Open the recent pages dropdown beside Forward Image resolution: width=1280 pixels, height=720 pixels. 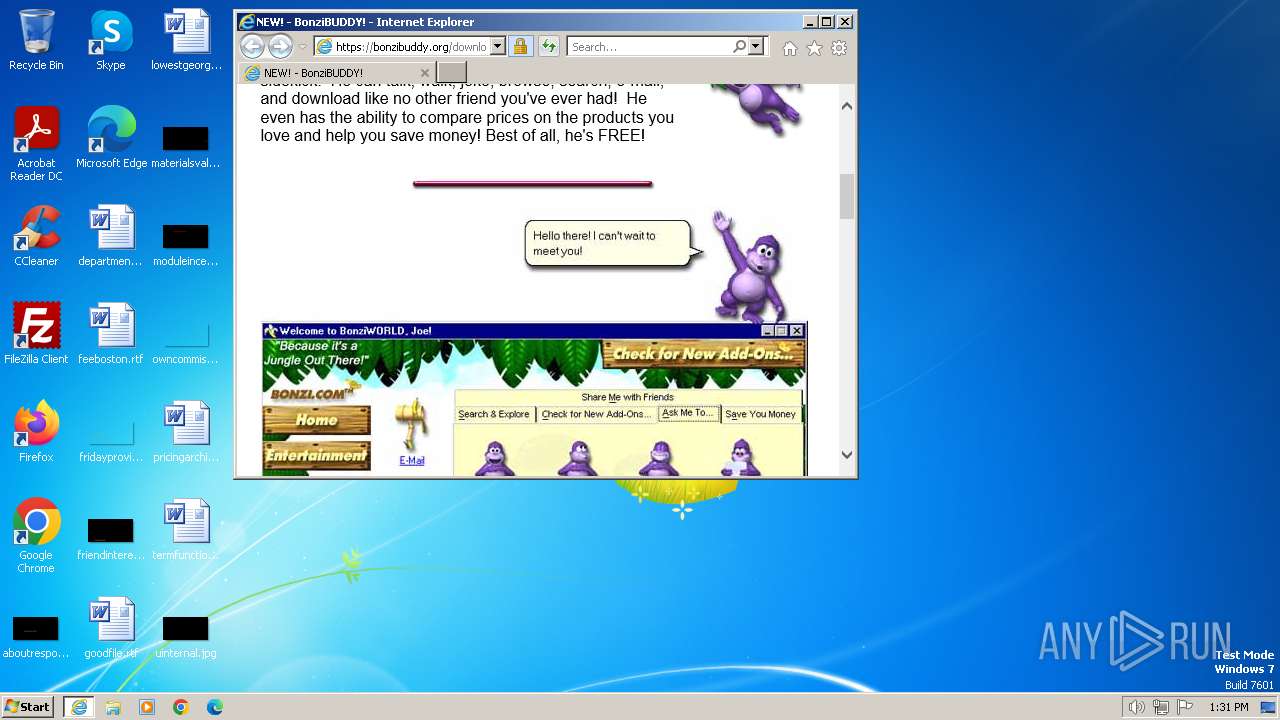tap(303, 47)
